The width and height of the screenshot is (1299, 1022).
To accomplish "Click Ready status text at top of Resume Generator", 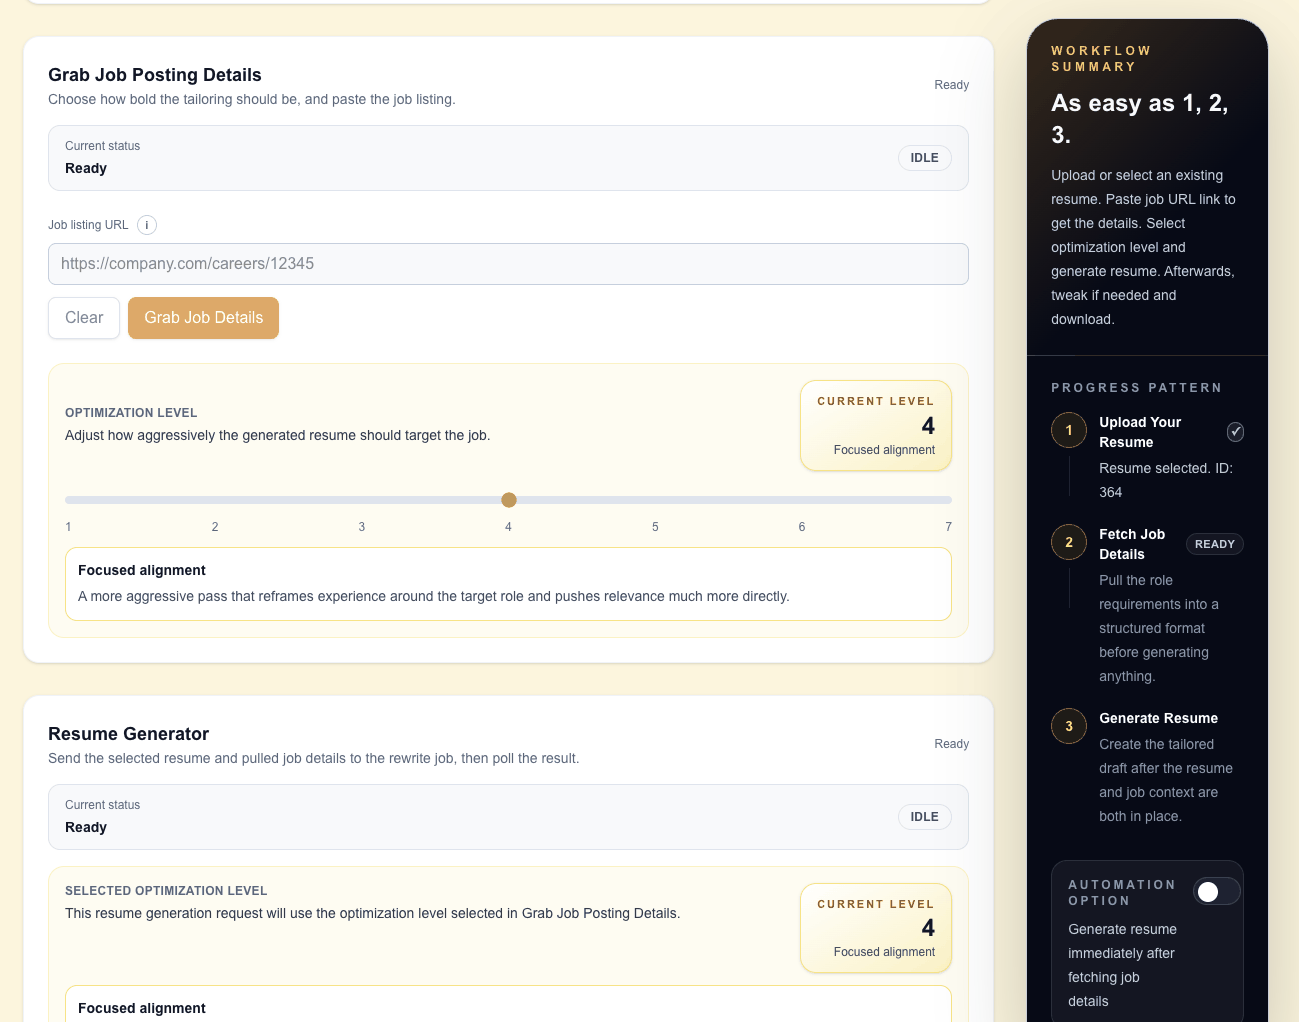I will (x=952, y=744).
